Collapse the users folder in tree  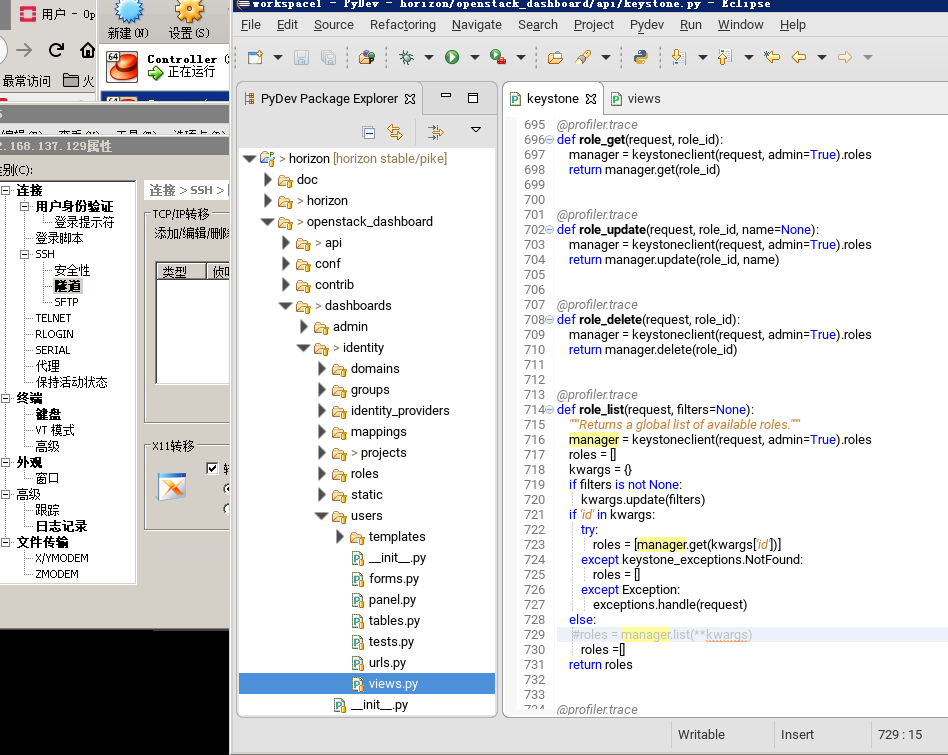[322, 516]
